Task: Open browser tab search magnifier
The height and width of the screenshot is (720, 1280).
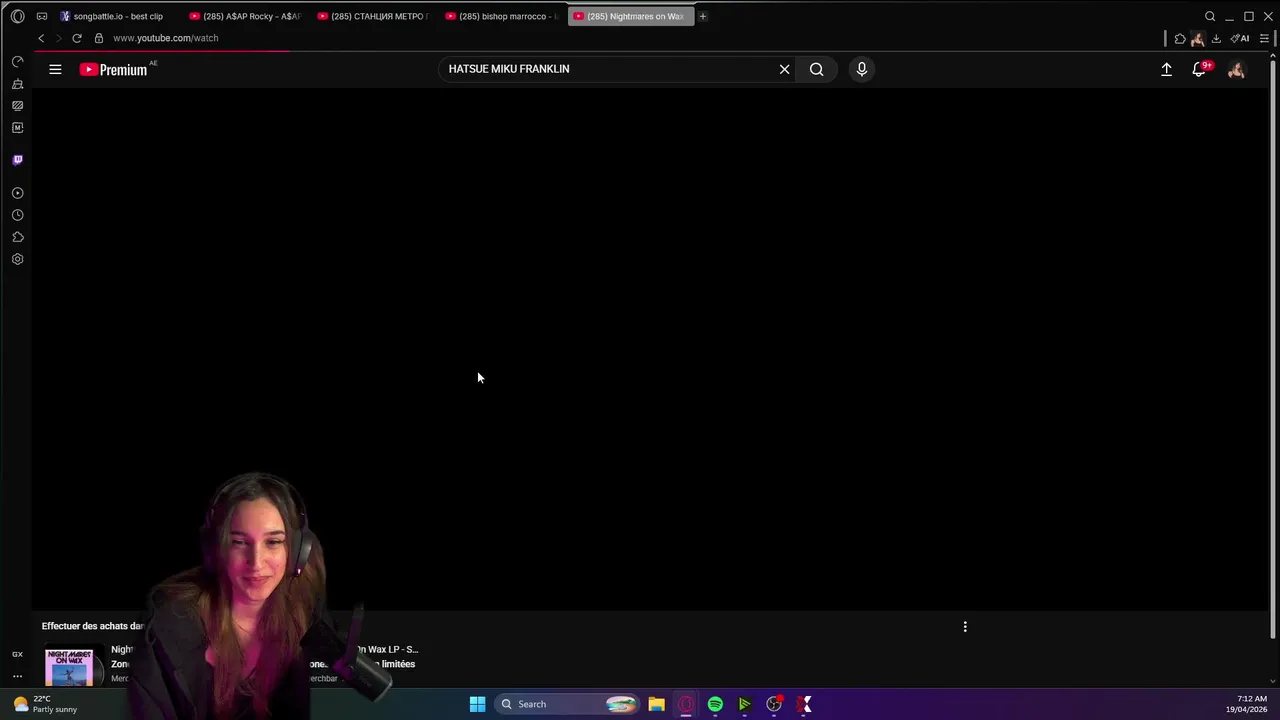Action: click(x=1210, y=16)
